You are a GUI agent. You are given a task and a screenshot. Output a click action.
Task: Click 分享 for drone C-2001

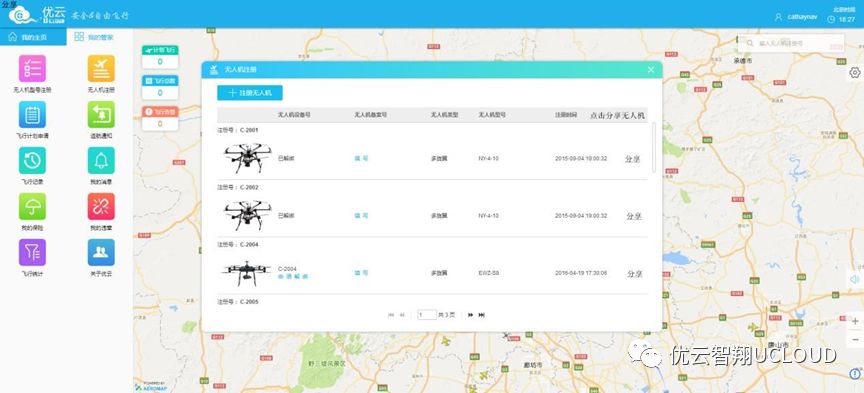point(633,159)
